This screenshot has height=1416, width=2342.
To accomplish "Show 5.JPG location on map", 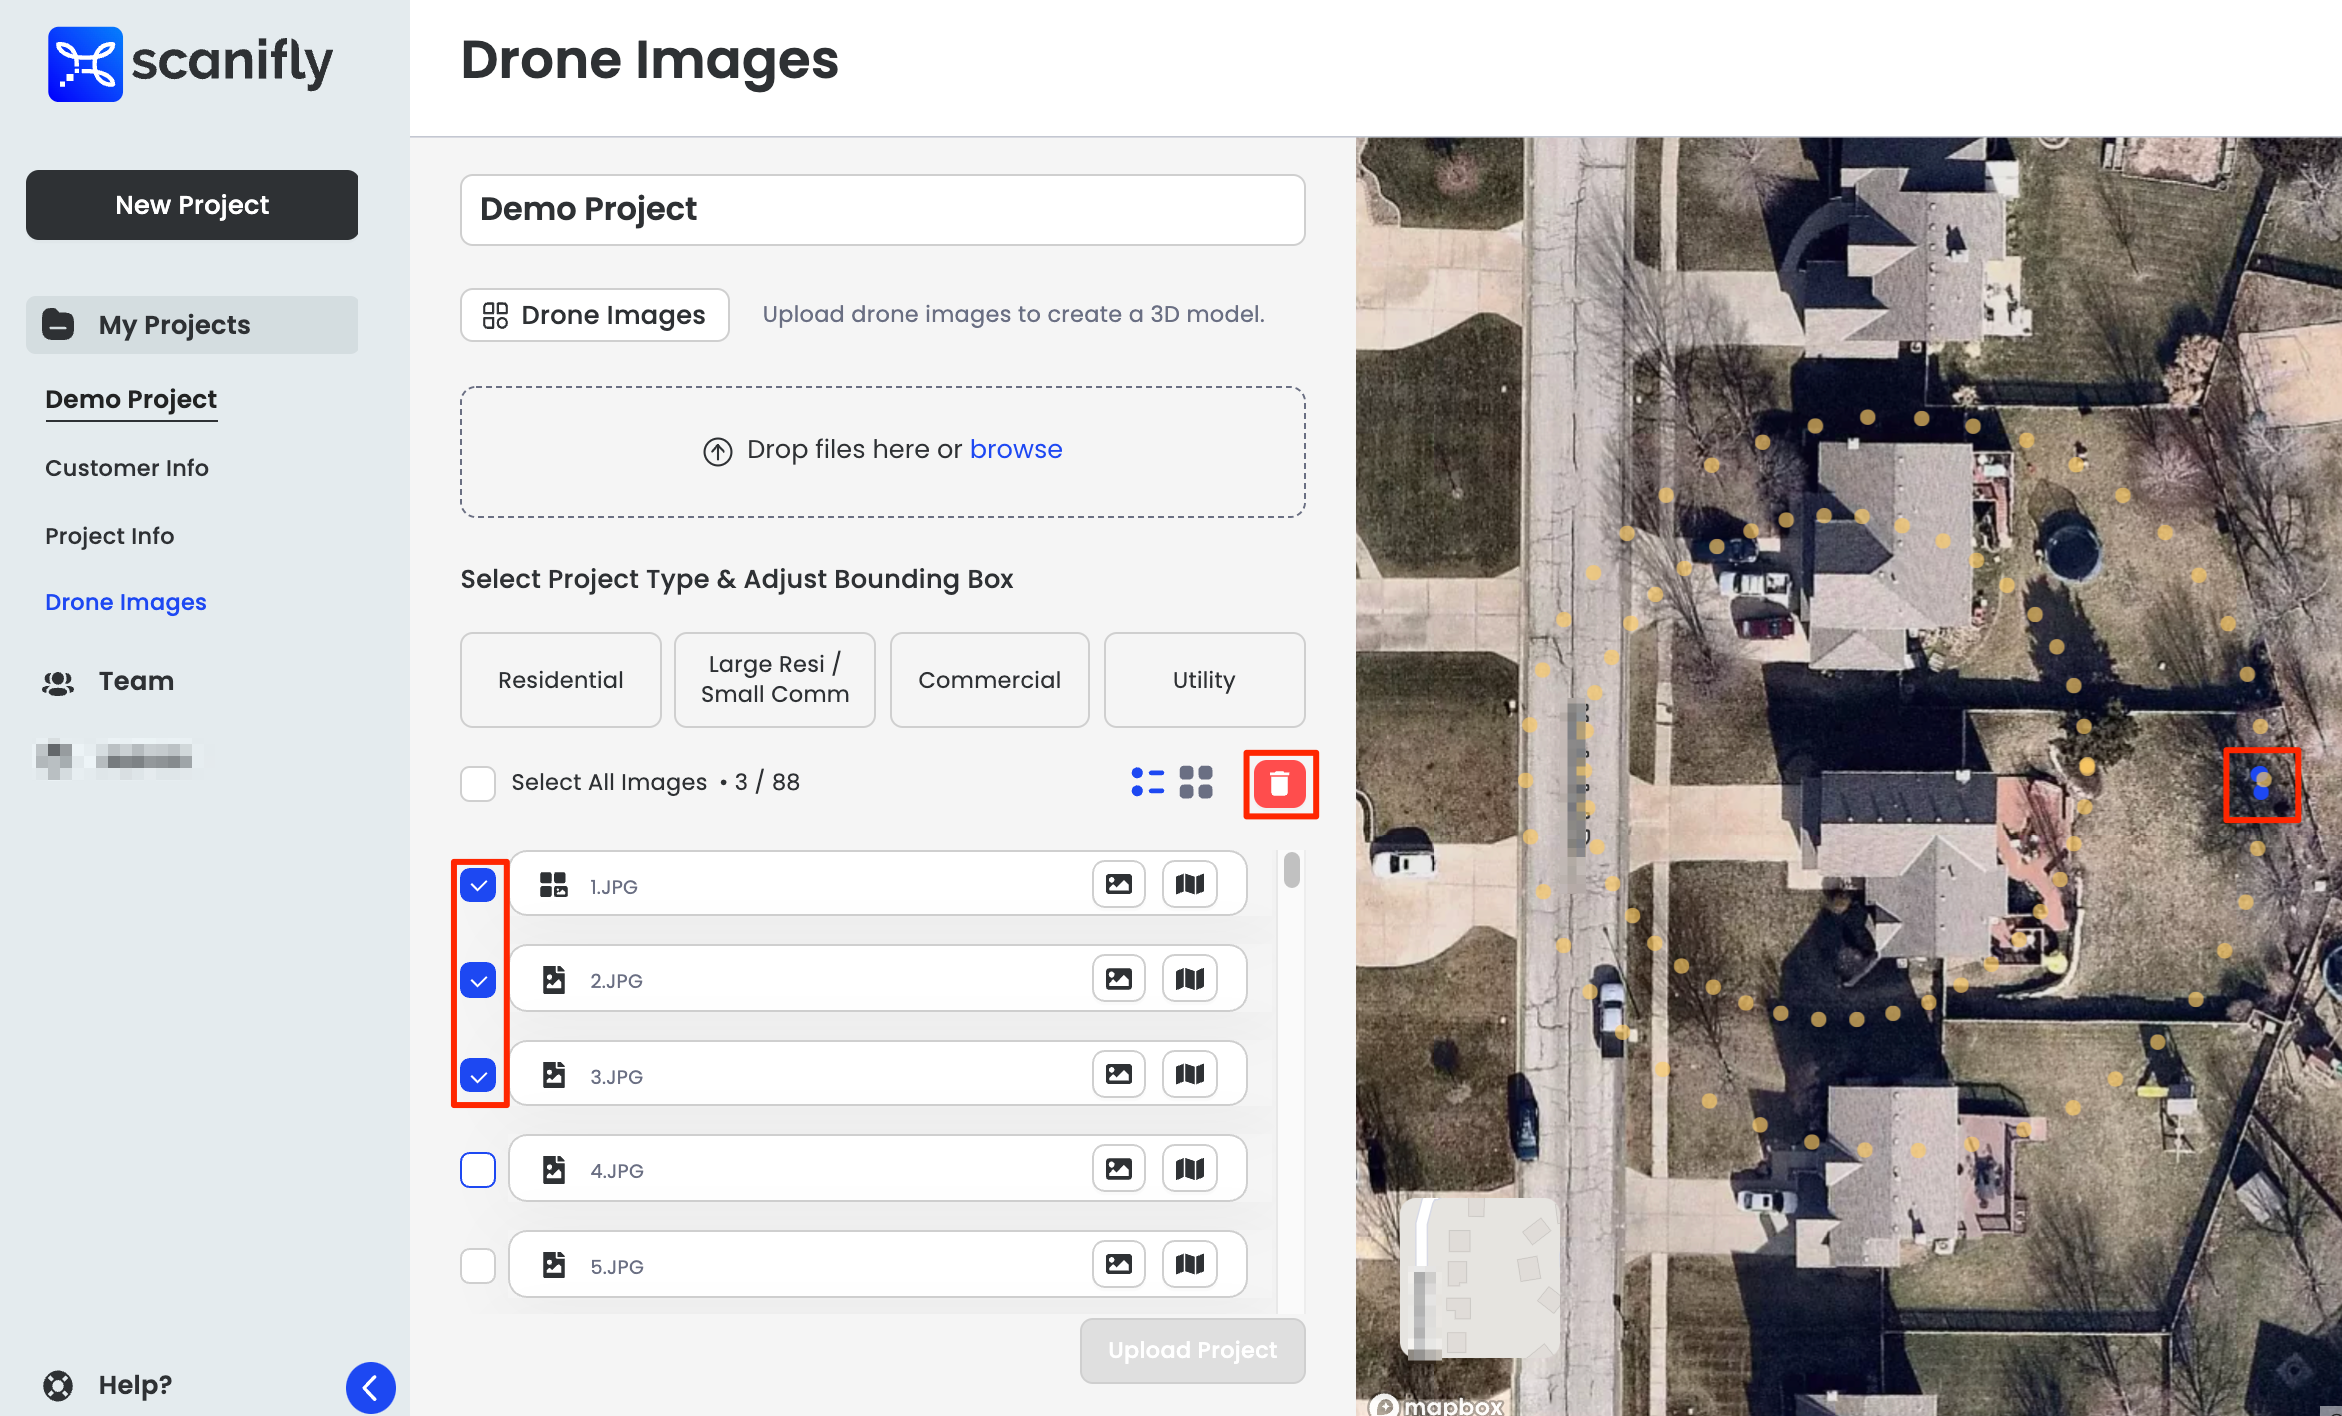I will (1190, 1264).
